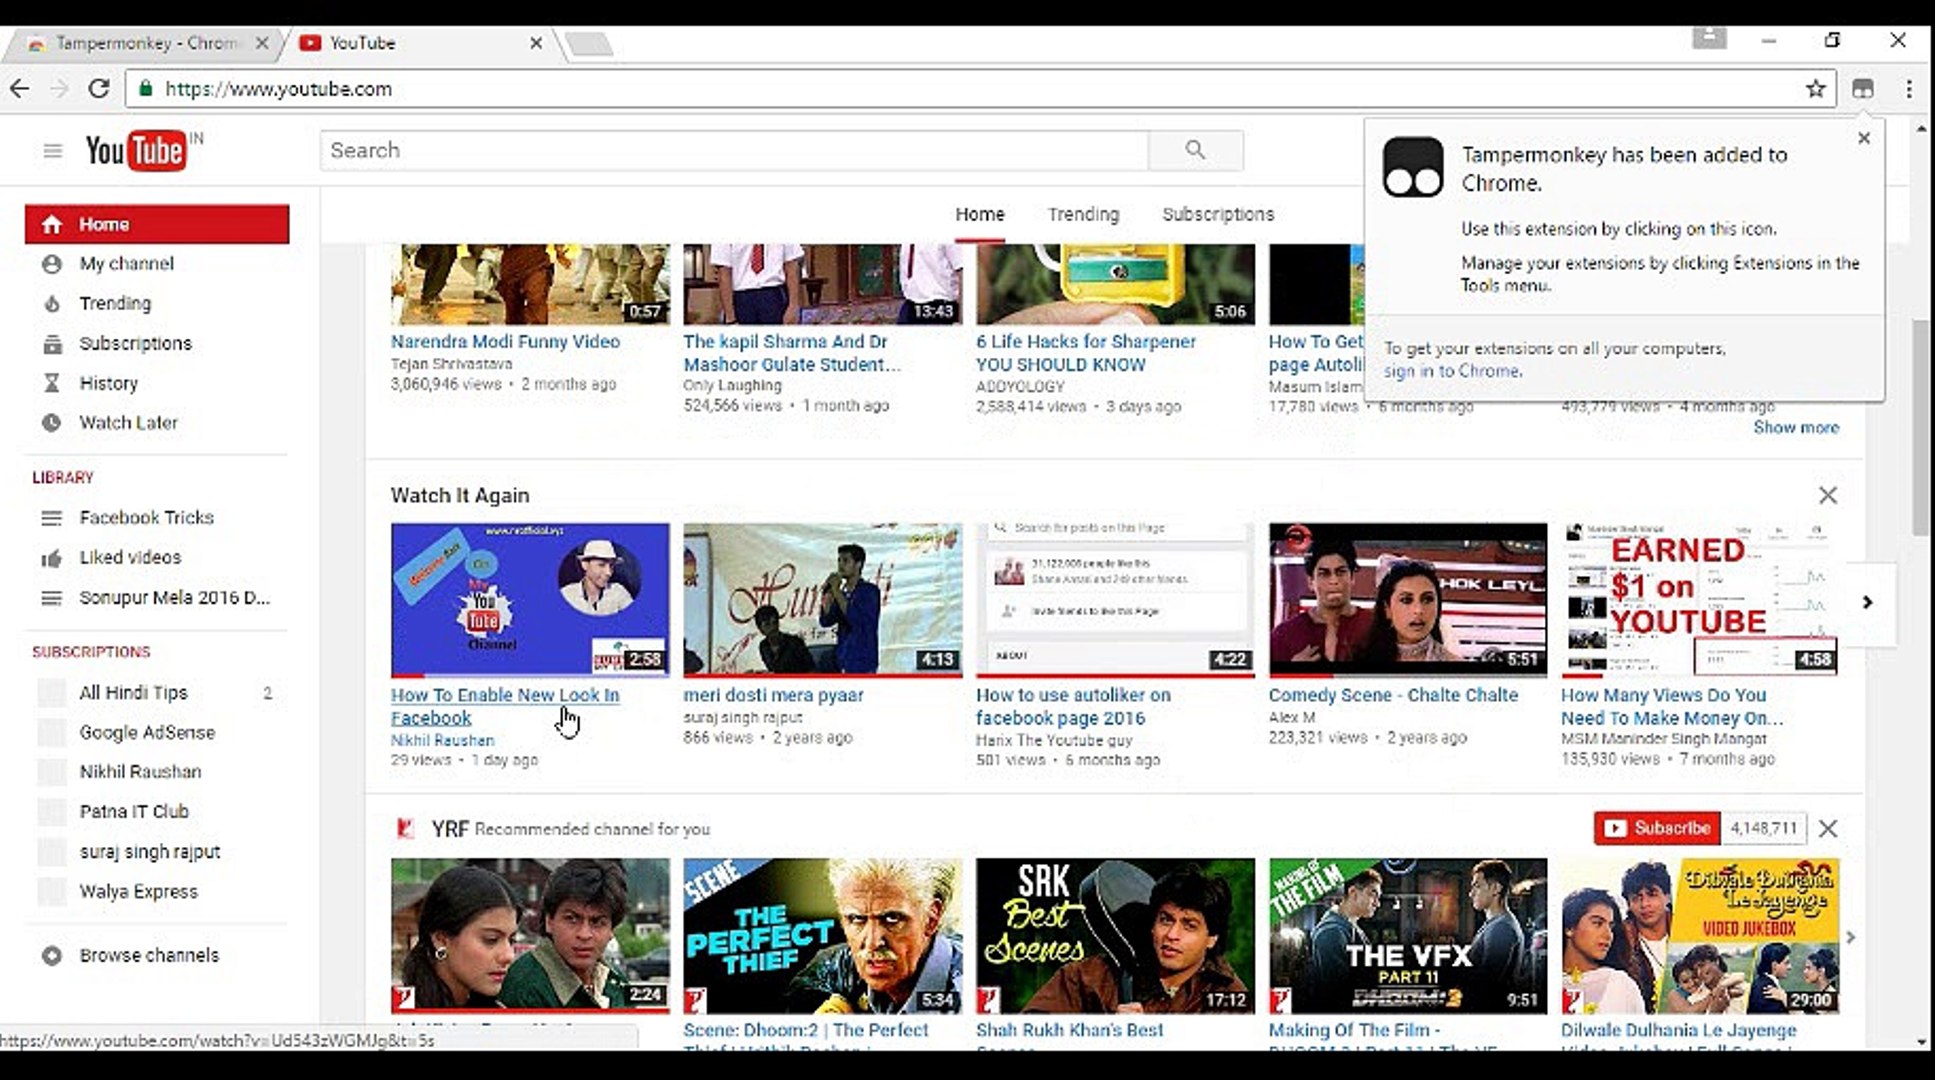Click the extension icon next to bookmarks star
This screenshot has width=1935, height=1080.
point(1864,89)
